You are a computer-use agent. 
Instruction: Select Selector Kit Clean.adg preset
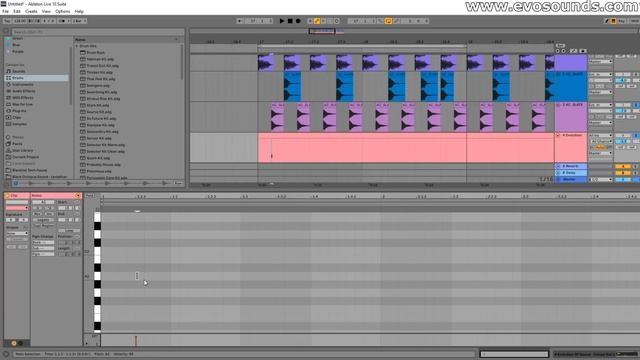point(105,151)
